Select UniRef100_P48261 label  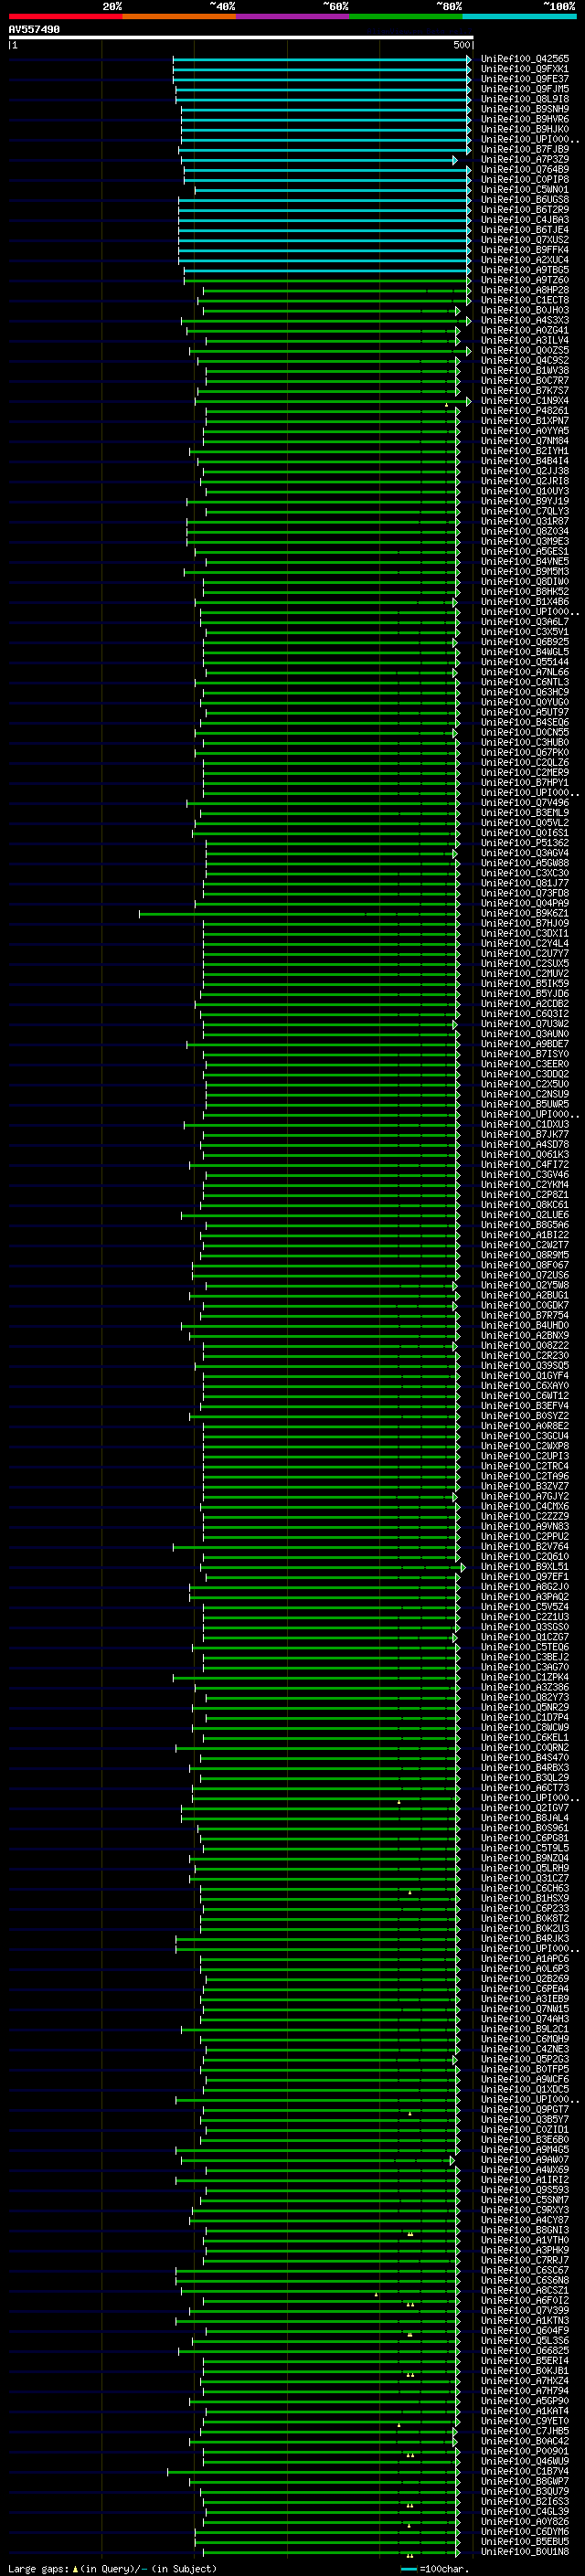524,411
